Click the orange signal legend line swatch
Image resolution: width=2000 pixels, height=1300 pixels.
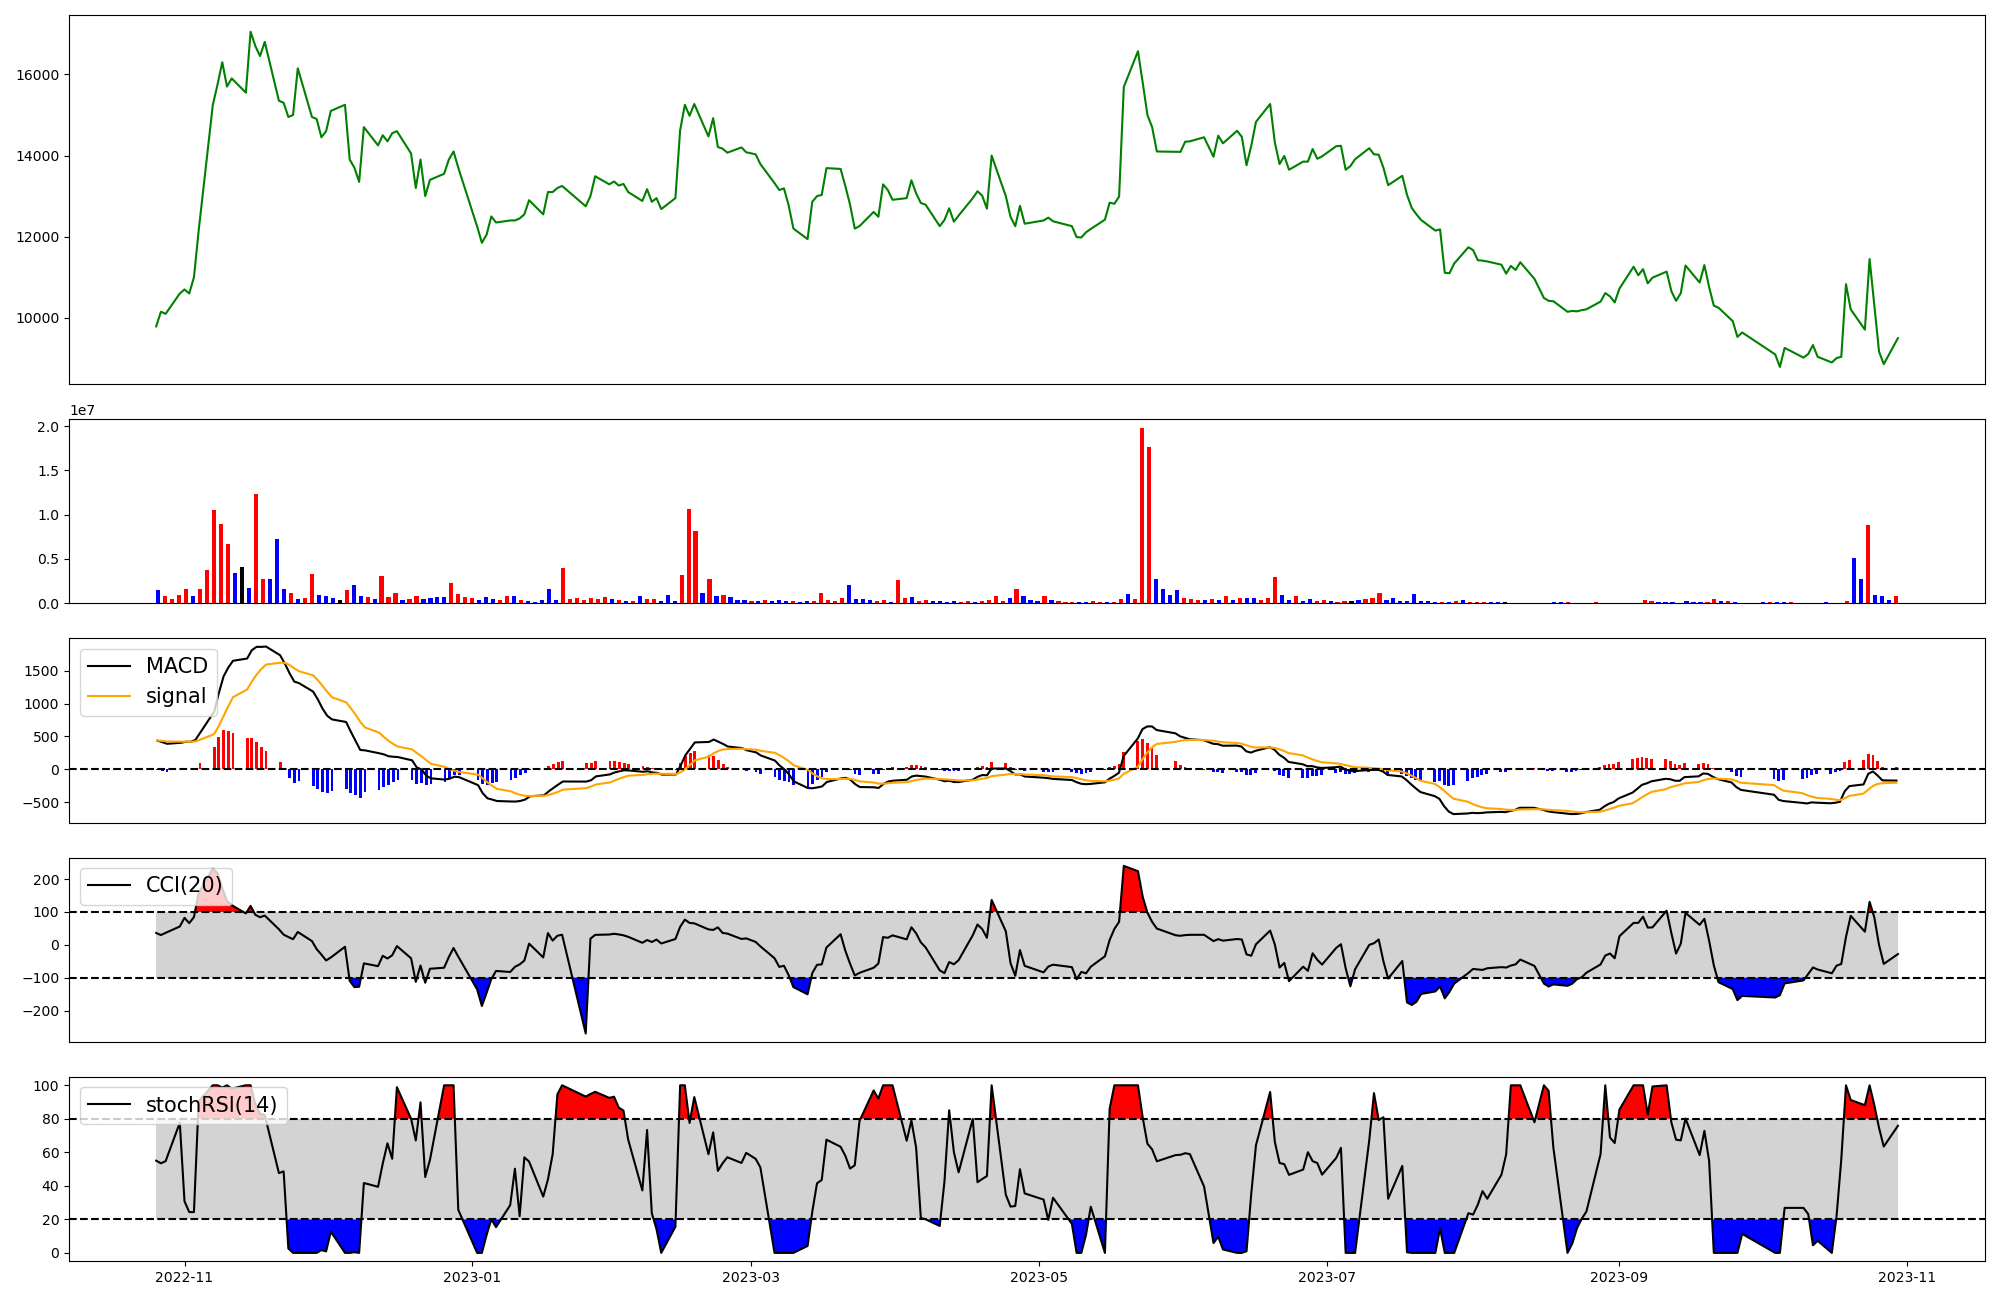[x=109, y=696]
